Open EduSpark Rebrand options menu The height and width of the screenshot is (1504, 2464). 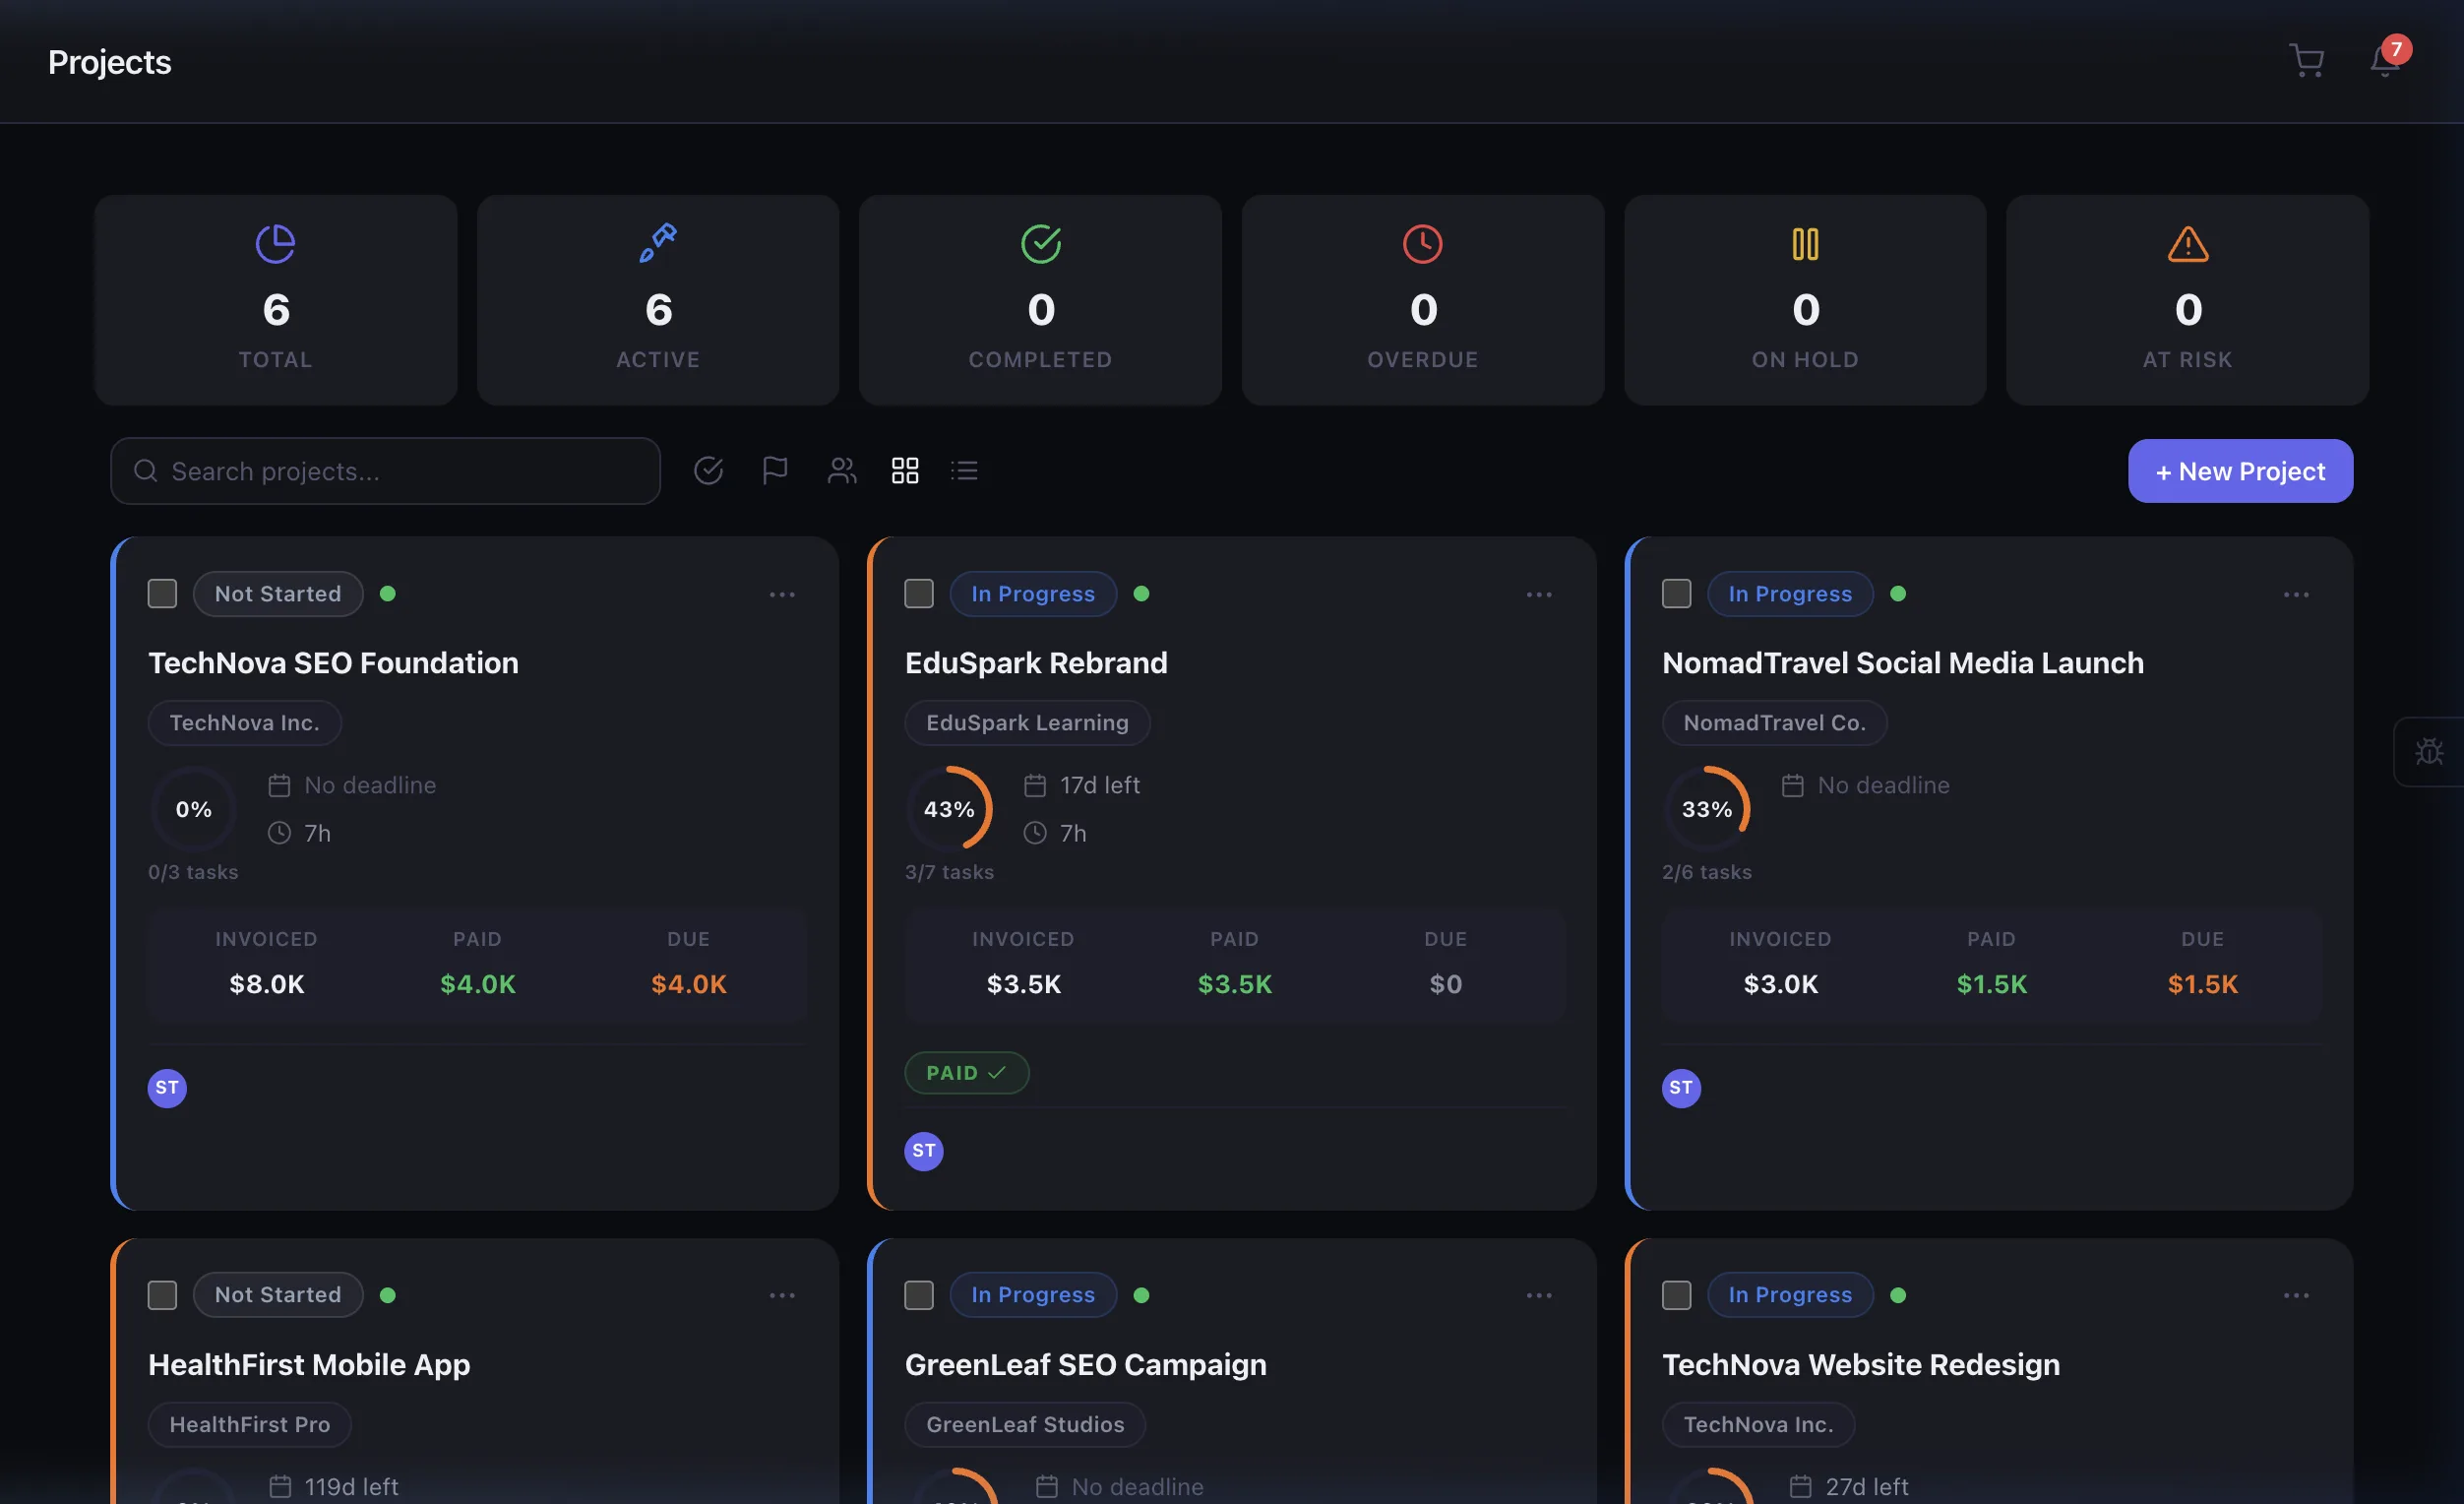click(x=1539, y=594)
